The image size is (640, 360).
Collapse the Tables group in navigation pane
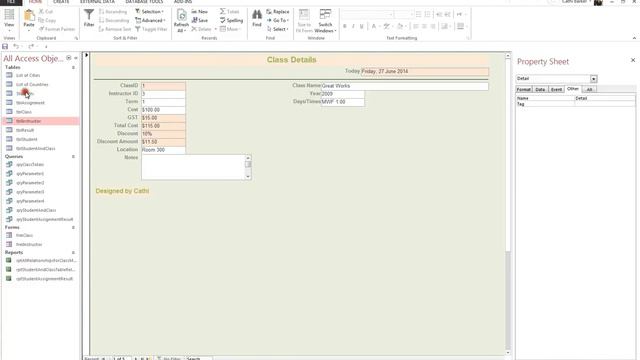tap(73, 67)
